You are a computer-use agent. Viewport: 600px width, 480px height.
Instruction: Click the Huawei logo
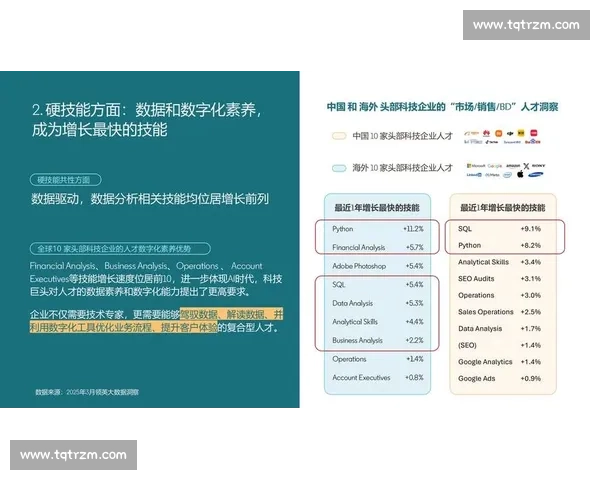click(x=486, y=133)
